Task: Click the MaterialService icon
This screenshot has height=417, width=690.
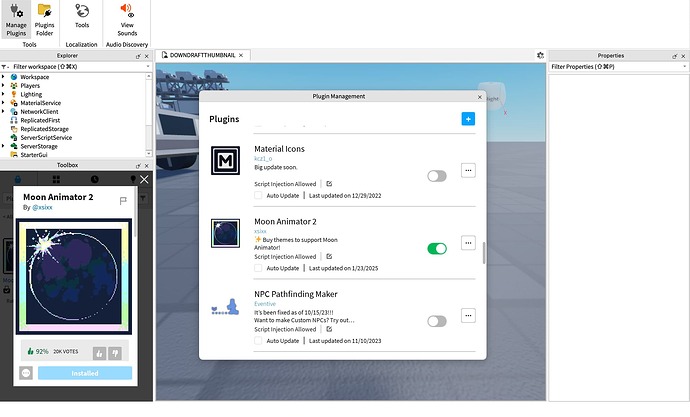Action: pyautogui.click(x=14, y=103)
